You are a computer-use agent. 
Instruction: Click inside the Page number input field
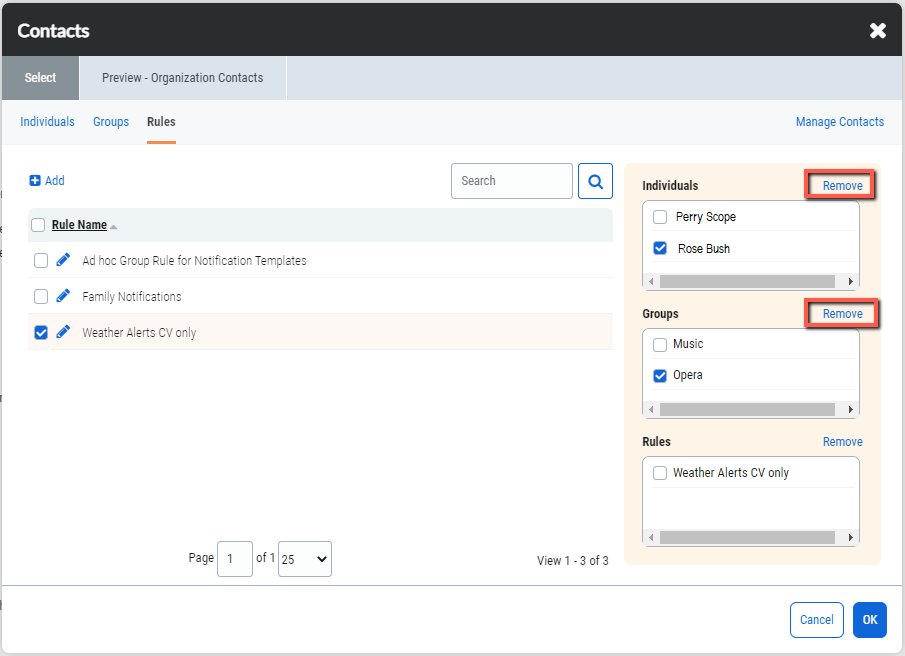click(235, 558)
